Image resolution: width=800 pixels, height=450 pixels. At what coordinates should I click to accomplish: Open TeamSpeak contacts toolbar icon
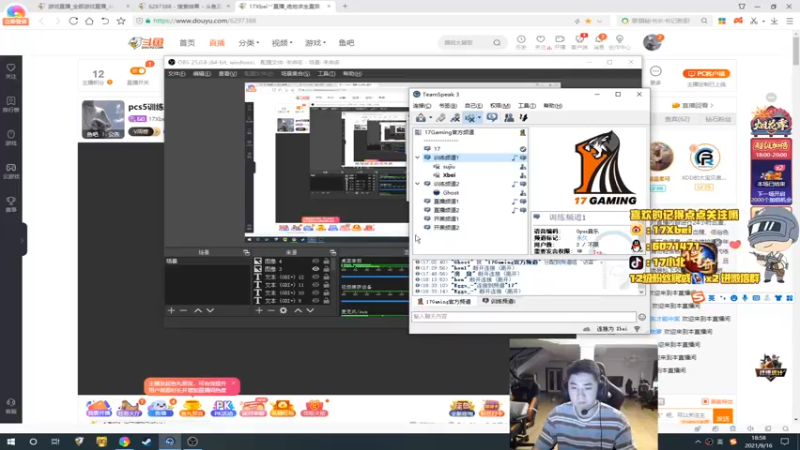(x=509, y=118)
